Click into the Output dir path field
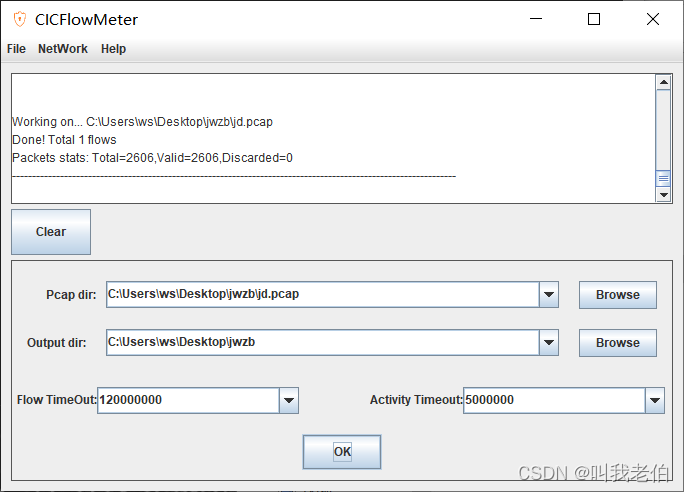The width and height of the screenshot is (684, 492). [323, 342]
